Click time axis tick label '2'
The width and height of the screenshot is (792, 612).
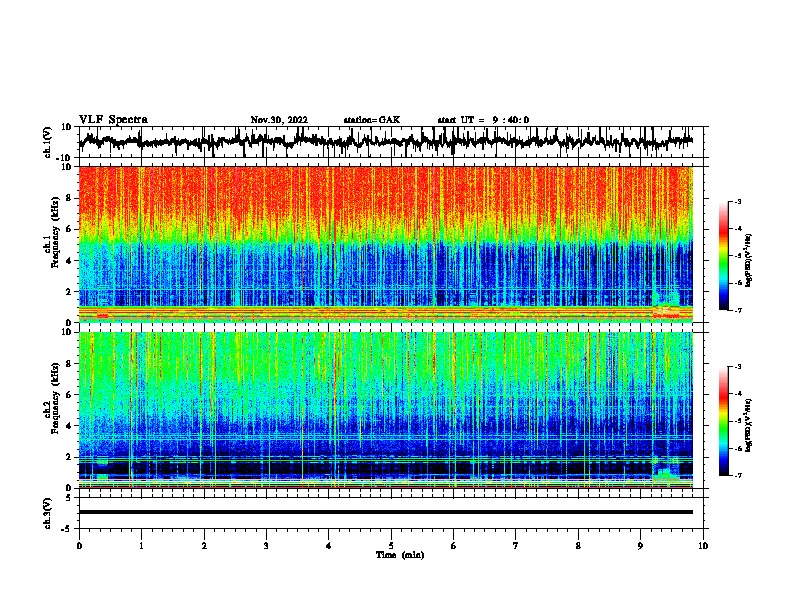pos(204,545)
